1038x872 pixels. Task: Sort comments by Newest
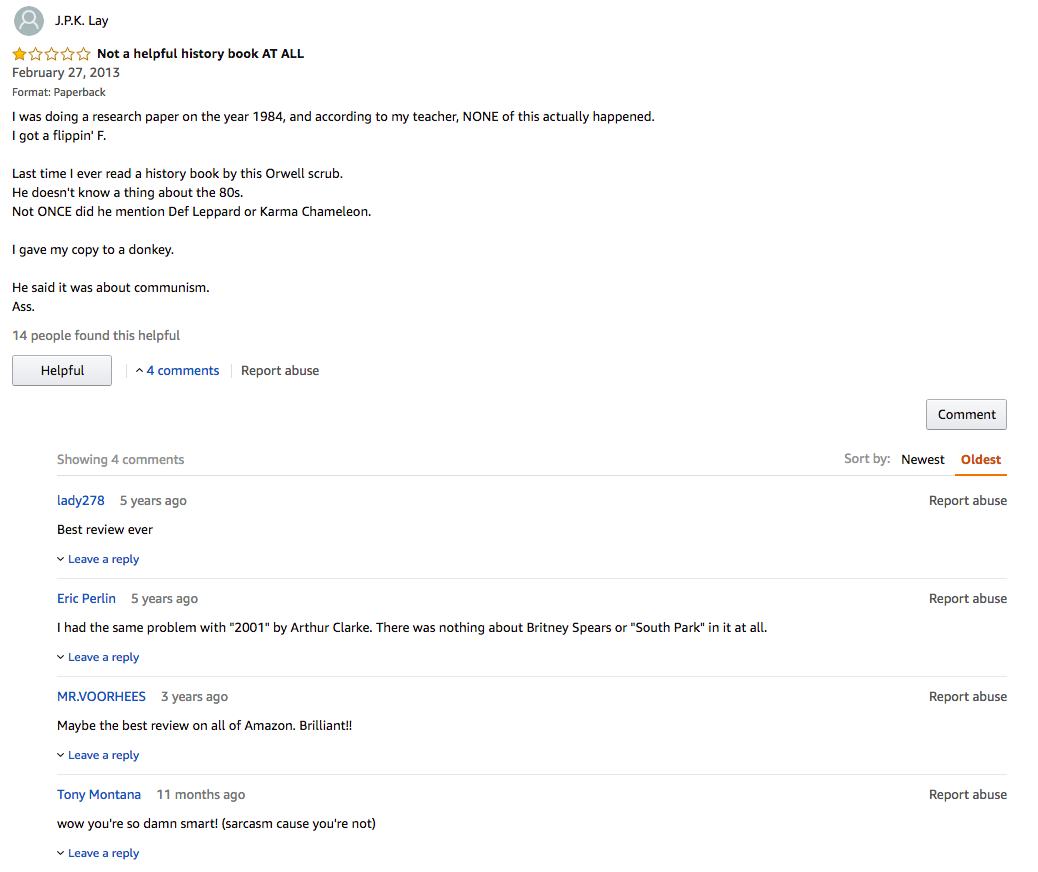click(x=922, y=460)
